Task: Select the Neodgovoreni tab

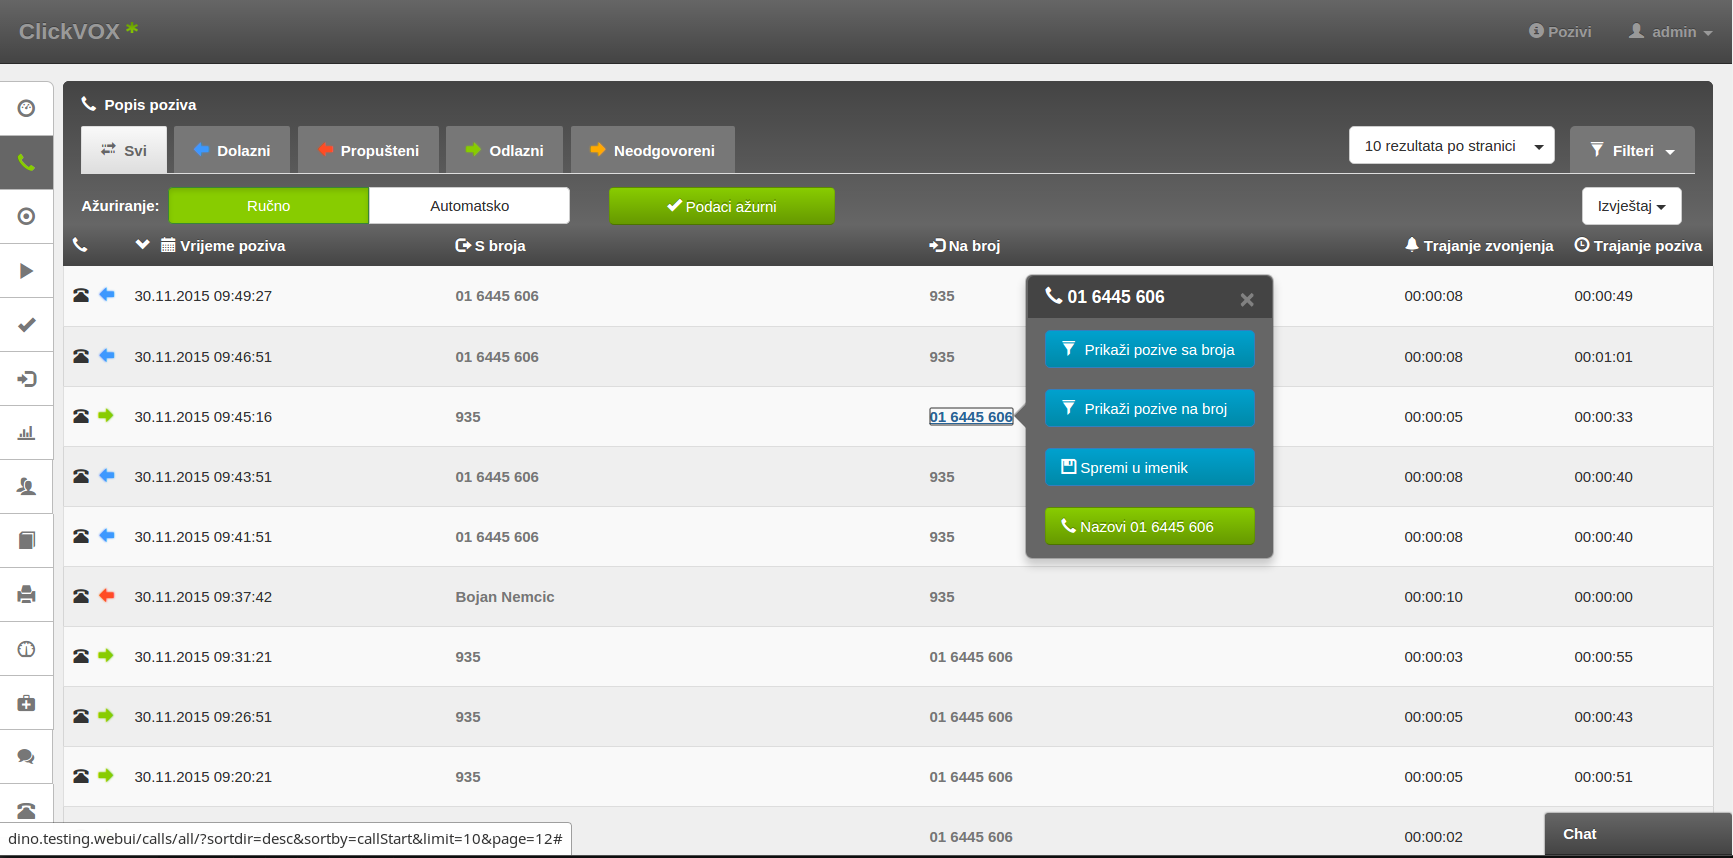Action: tap(652, 151)
